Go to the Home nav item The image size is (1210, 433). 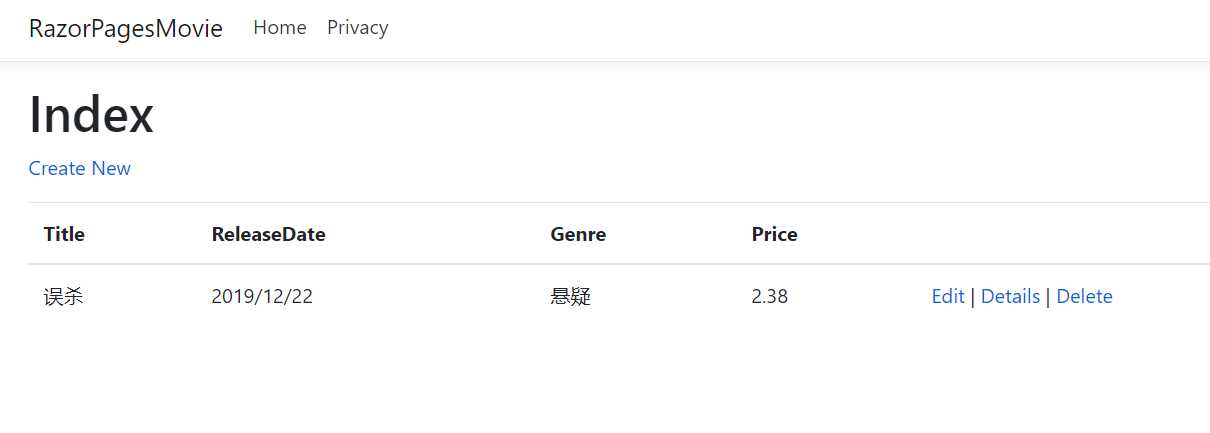280,28
